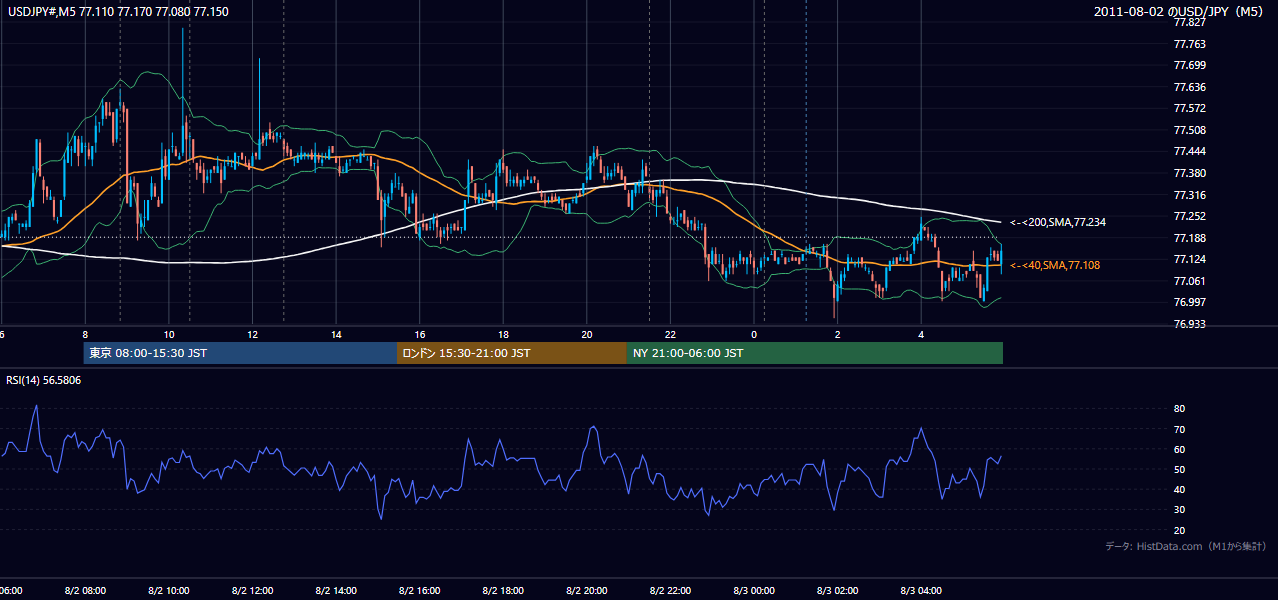Click the RSI(14) 56.5806 indicator label
This screenshot has width=1278, height=600.
click(44, 380)
